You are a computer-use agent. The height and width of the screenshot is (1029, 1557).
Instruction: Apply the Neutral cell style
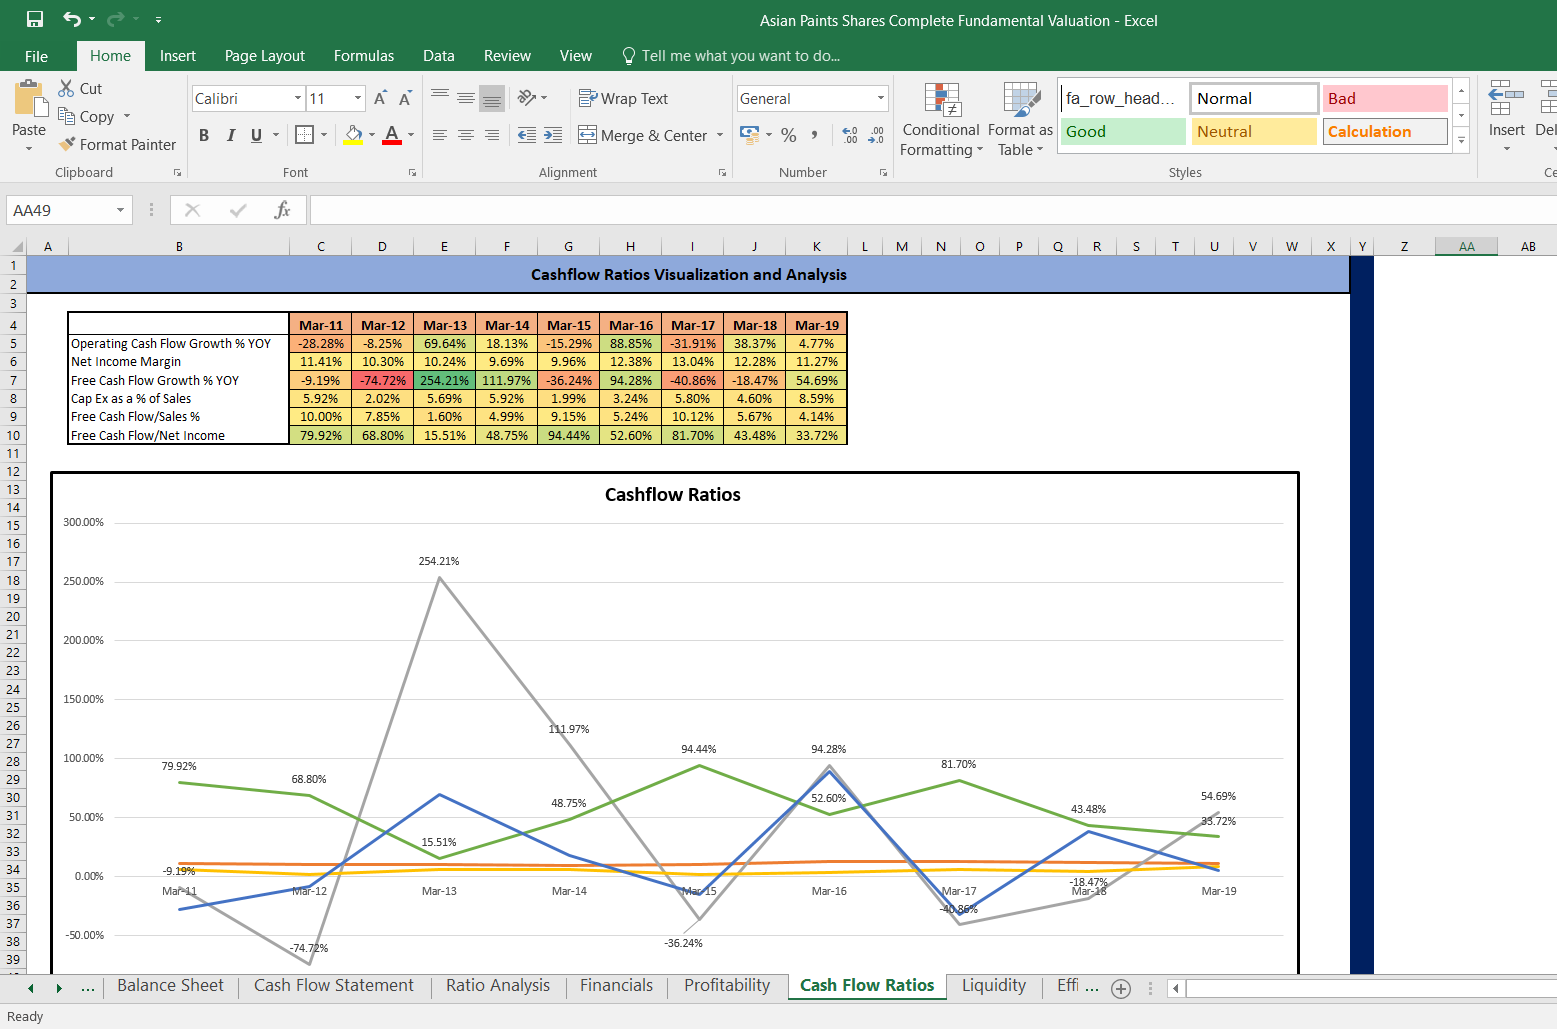[1254, 131]
